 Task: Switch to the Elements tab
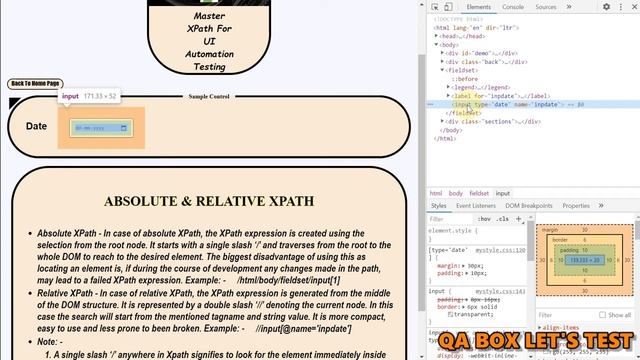(x=479, y=7)
